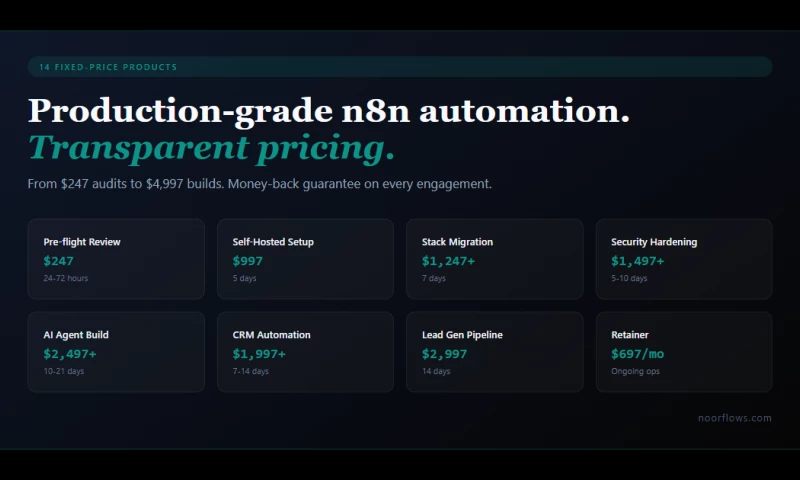Open the Pre-flight Review card

tap(116, 259)
